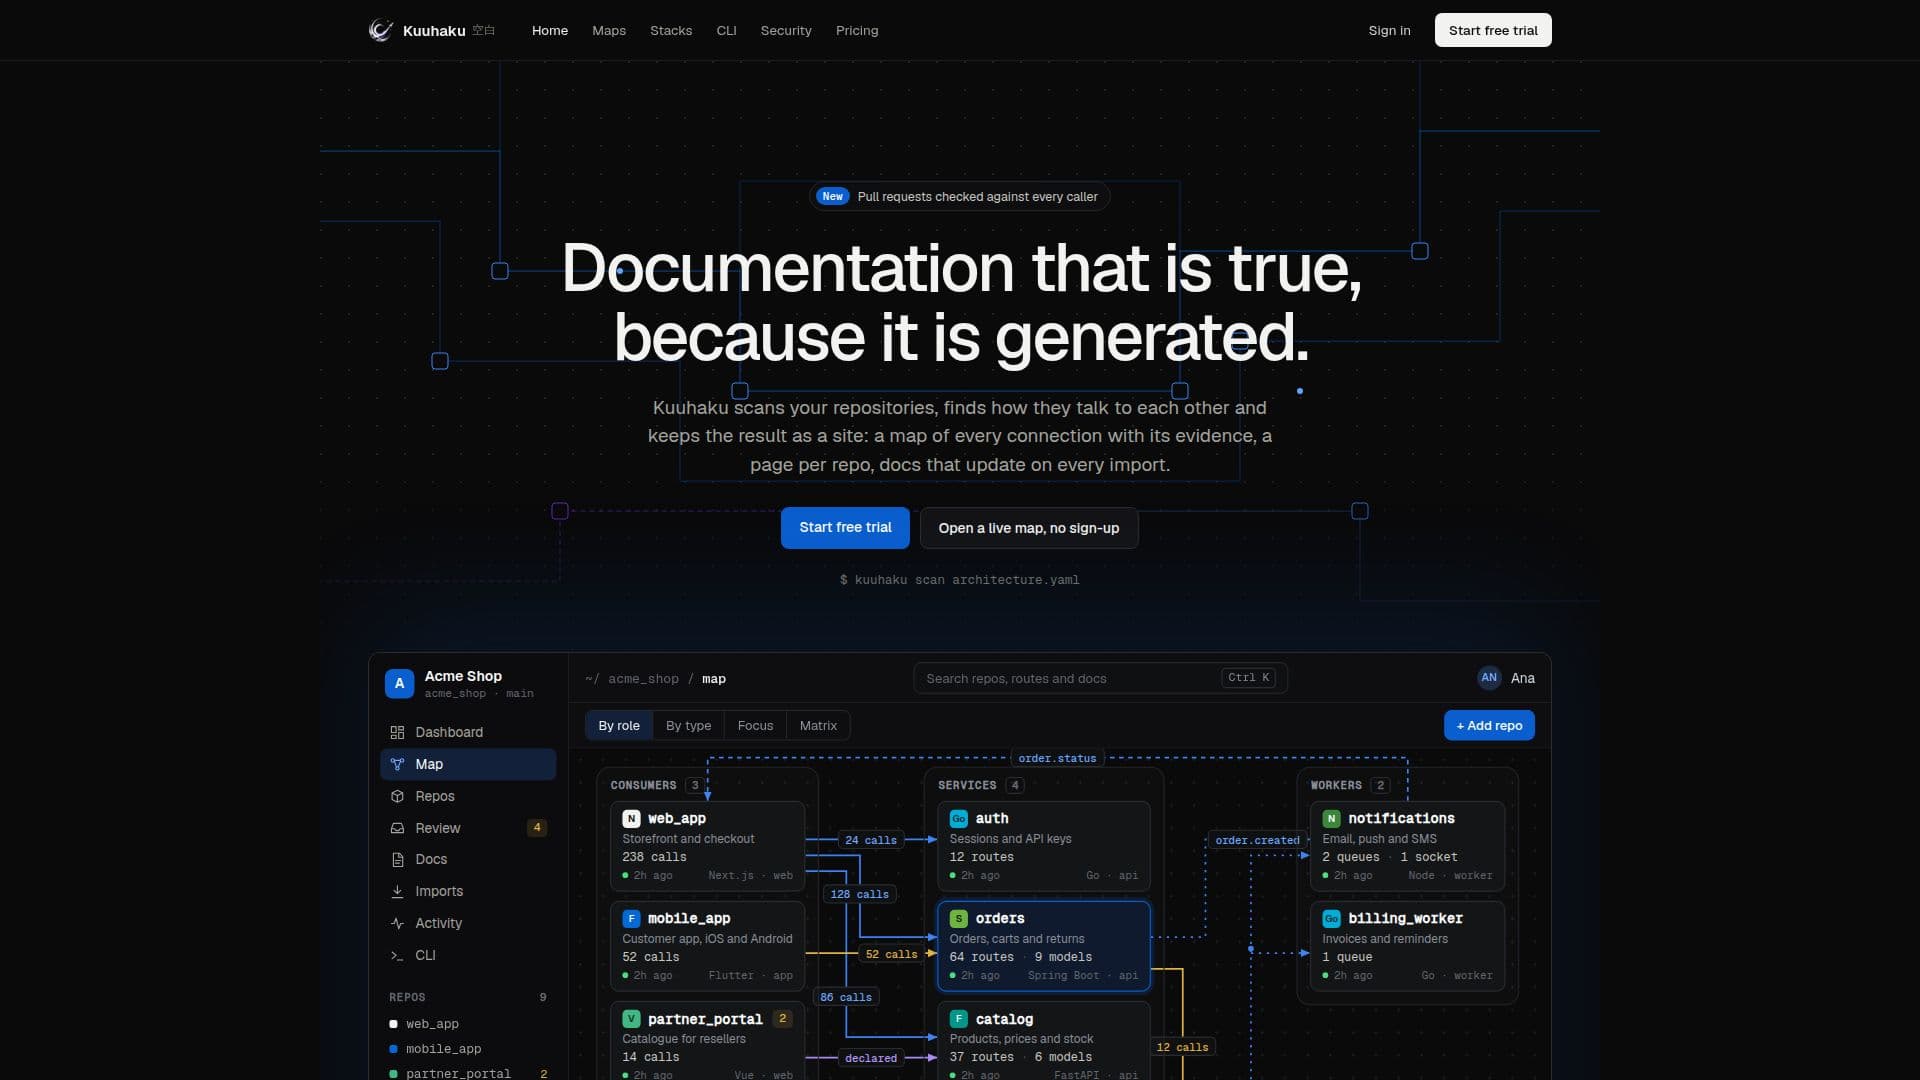Click the + Add repo button
The height and width of the screenshot is (1080, 1920).
click(1489, 725)
